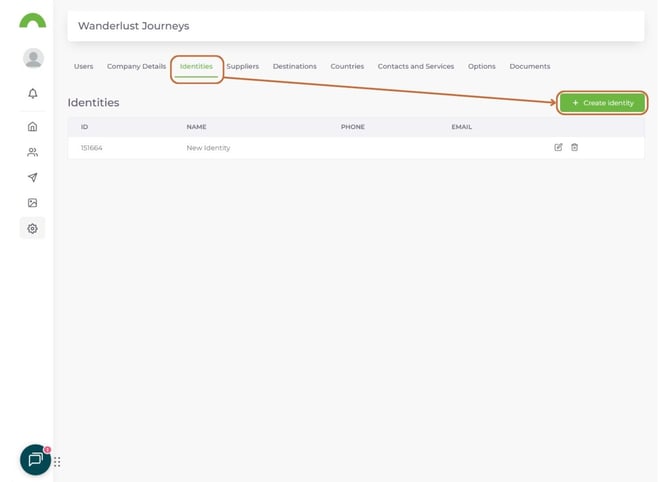The height and width of the screenshot is (482, 670).
Task: Go to the Destinations tab
Action: coord(294,66)
